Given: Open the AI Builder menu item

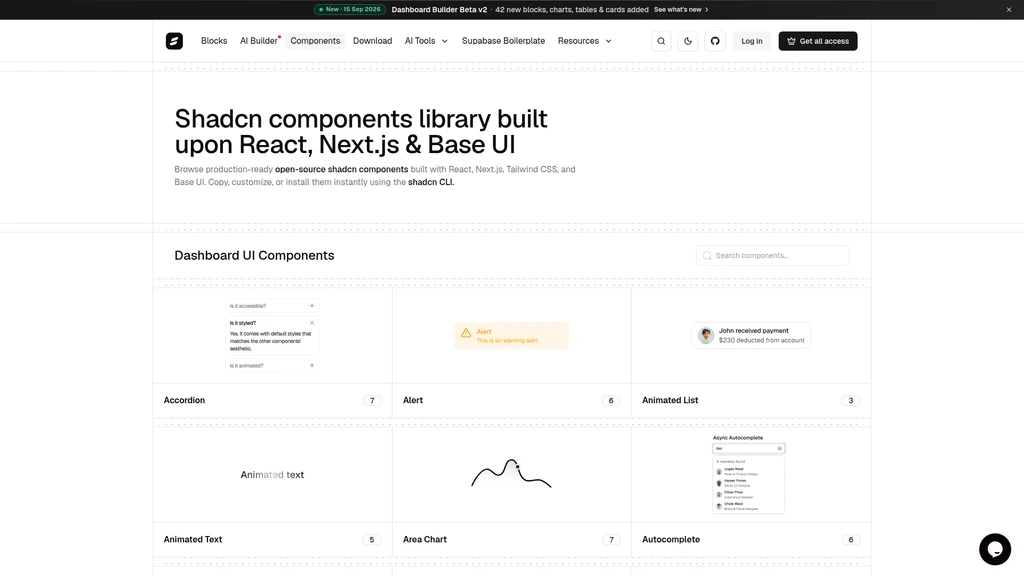Looking at the screenshot, I should tap(259, 41).
